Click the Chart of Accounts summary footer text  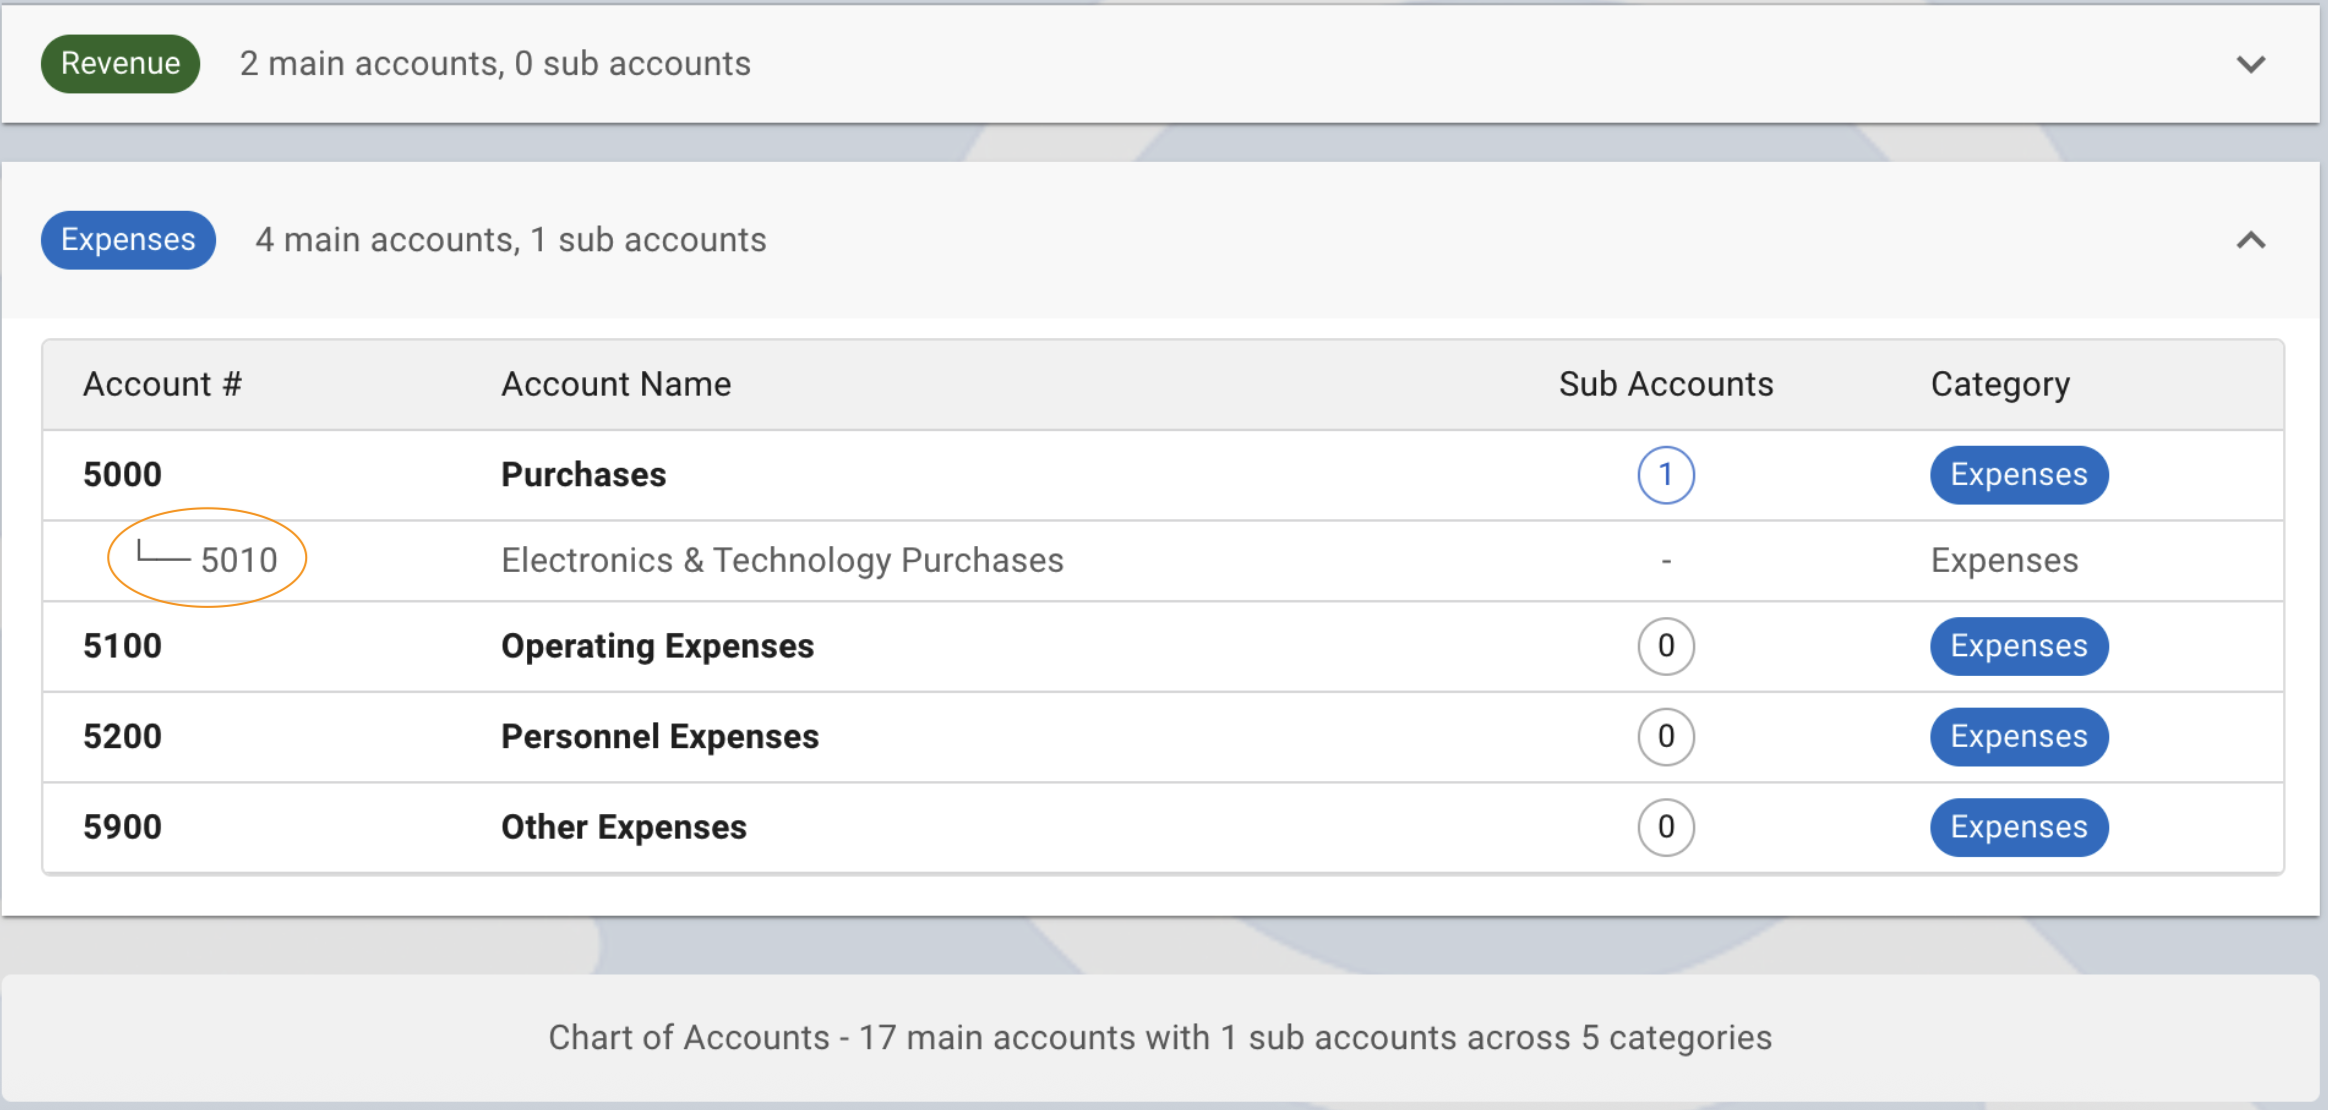tap(1160, 1038)
